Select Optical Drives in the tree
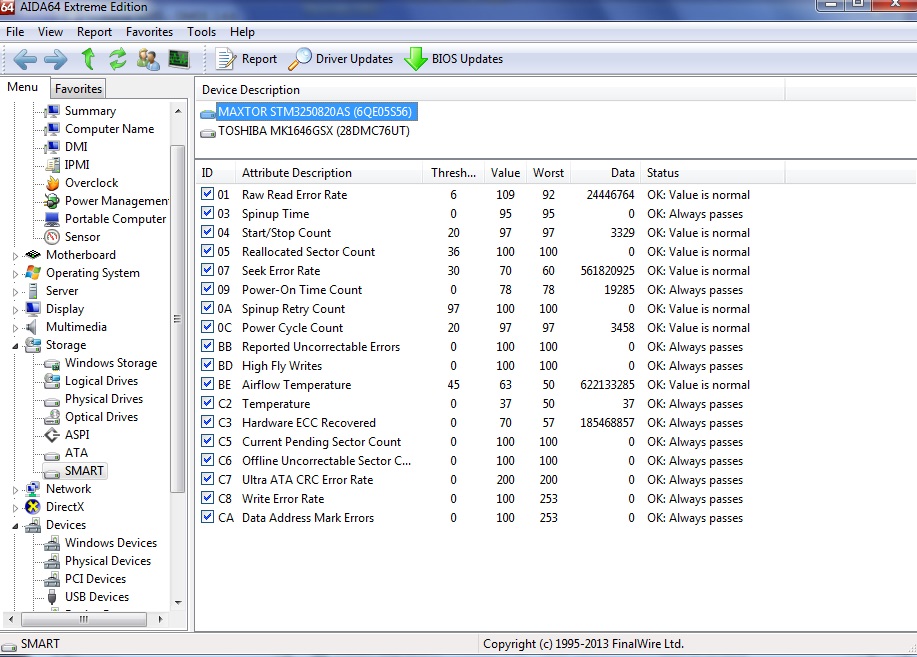 92,417
